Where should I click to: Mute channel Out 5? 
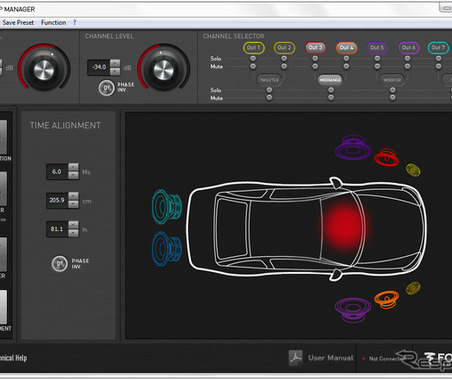point(377,66)
